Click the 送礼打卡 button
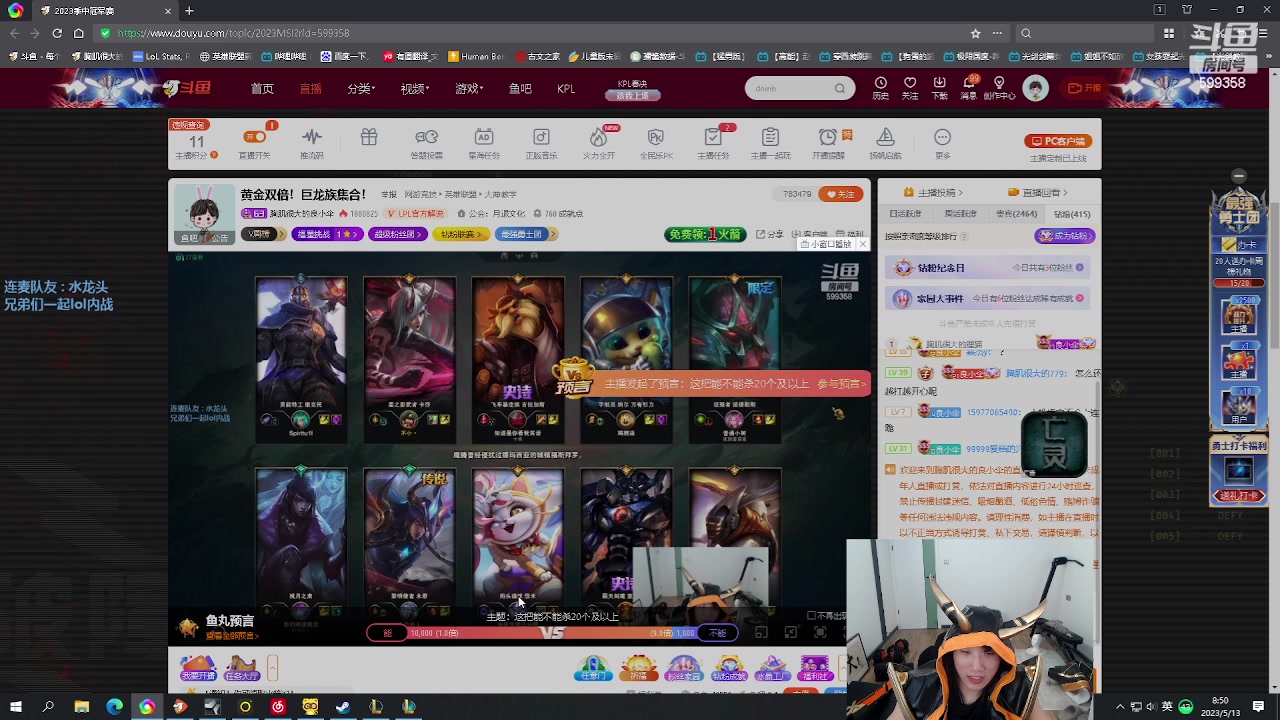This screenshot has height=720, width=1280. (1239, 496)
